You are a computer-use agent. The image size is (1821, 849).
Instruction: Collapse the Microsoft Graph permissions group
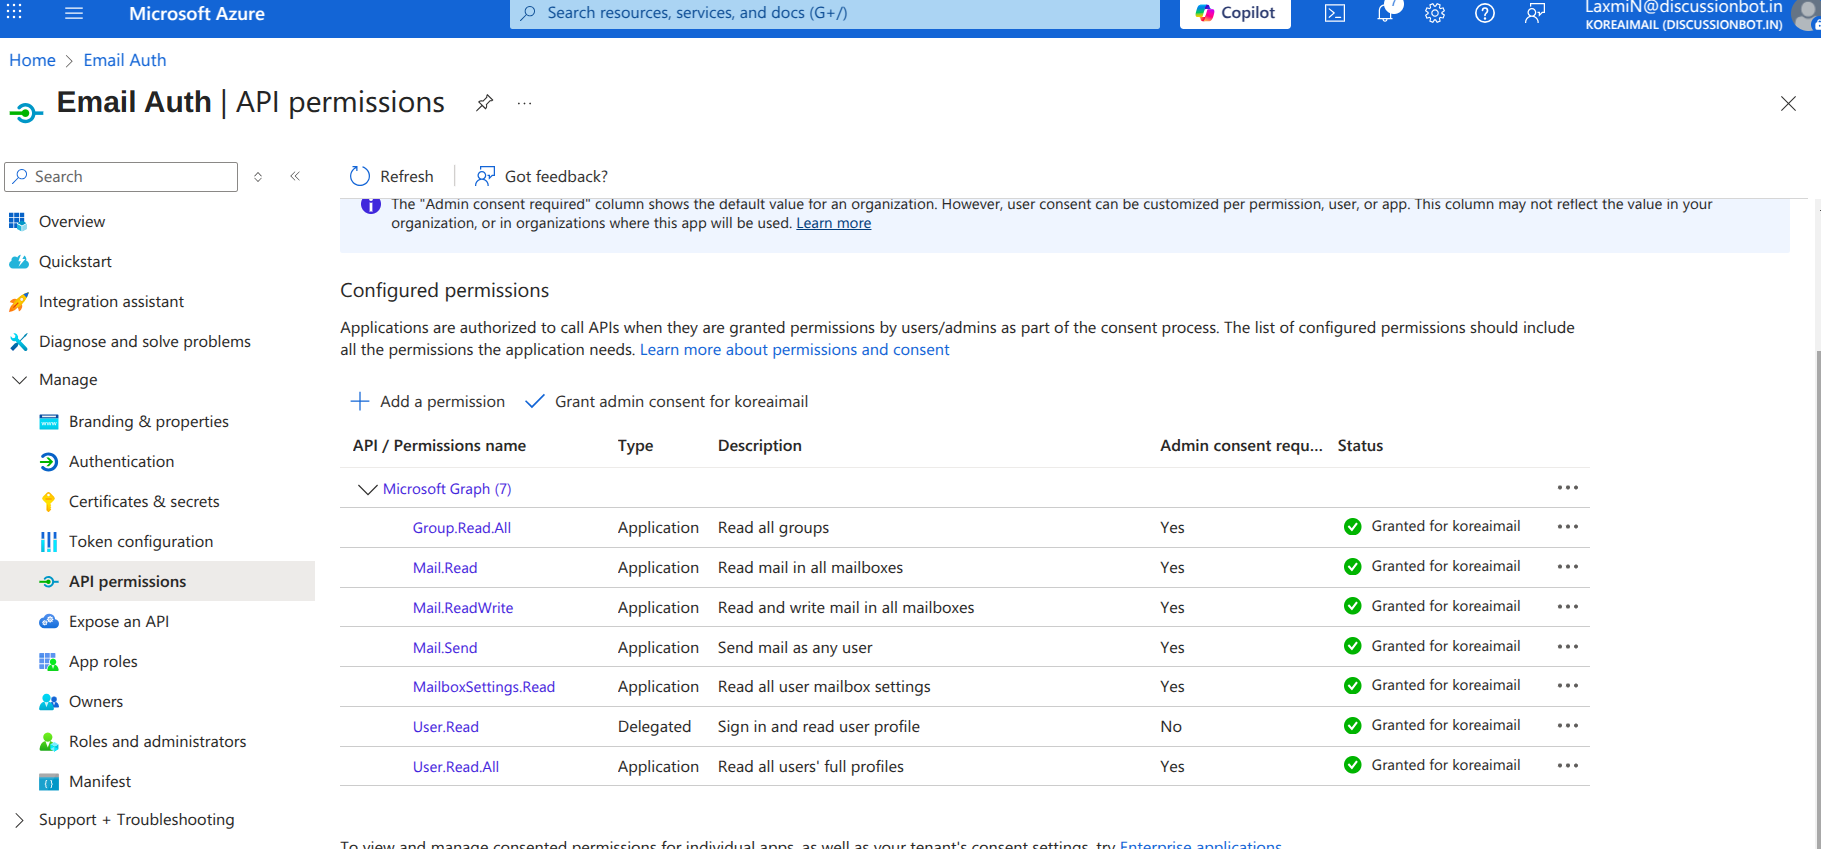(x=367, y=489)
